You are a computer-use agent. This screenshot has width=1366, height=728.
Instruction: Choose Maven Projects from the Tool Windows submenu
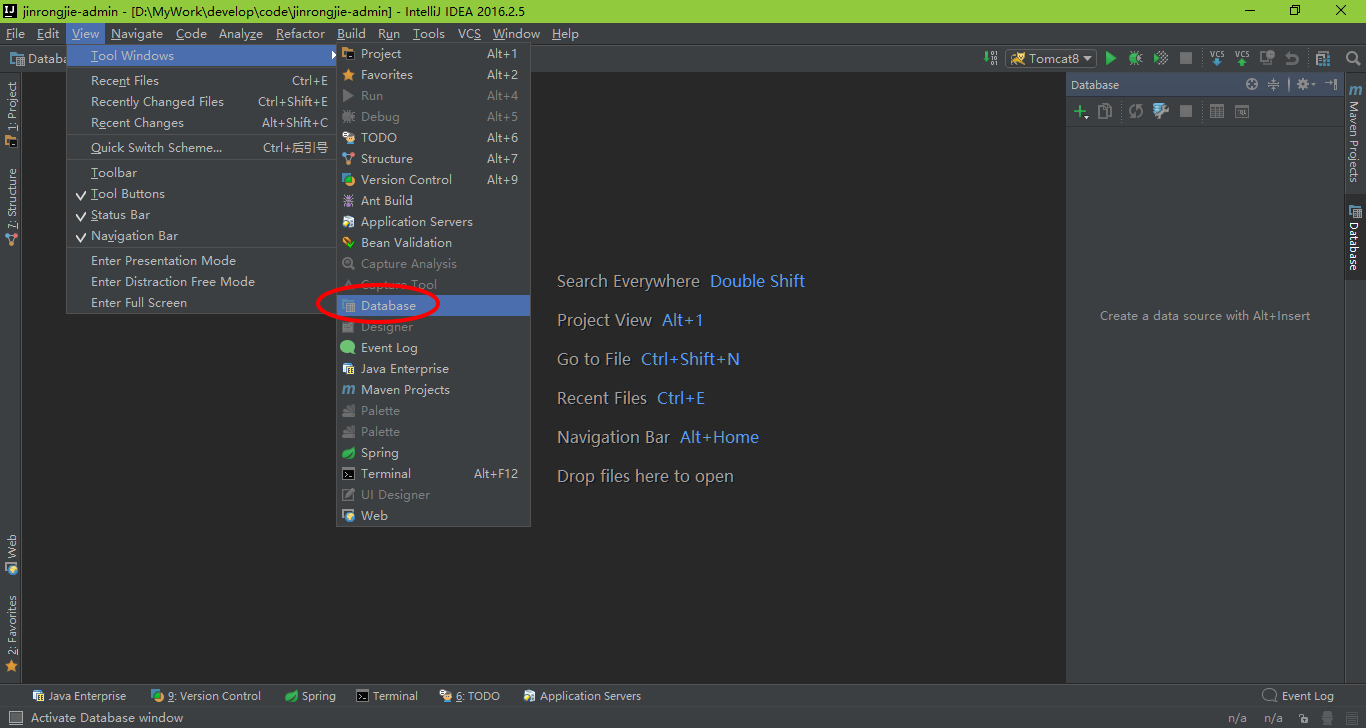tap(404, 390)
